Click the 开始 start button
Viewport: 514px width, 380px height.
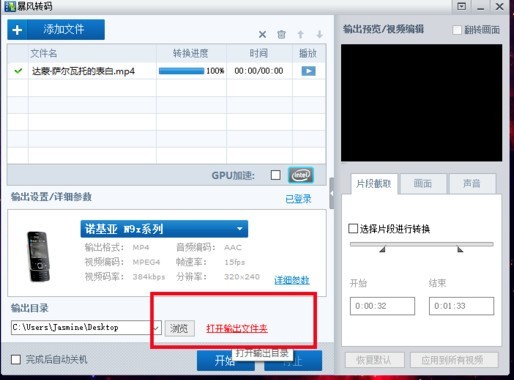pyautogui.click(x=225, y=360)
